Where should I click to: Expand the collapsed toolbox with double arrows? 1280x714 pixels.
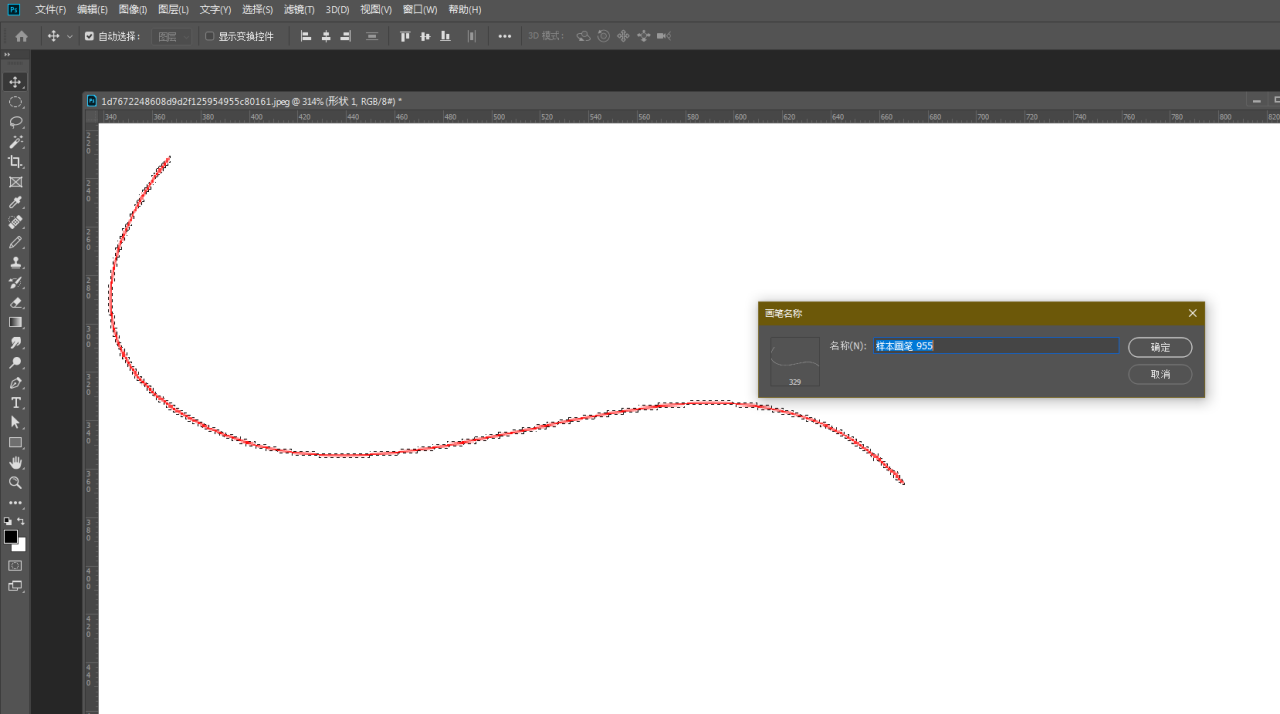click(x=7, y=56)
